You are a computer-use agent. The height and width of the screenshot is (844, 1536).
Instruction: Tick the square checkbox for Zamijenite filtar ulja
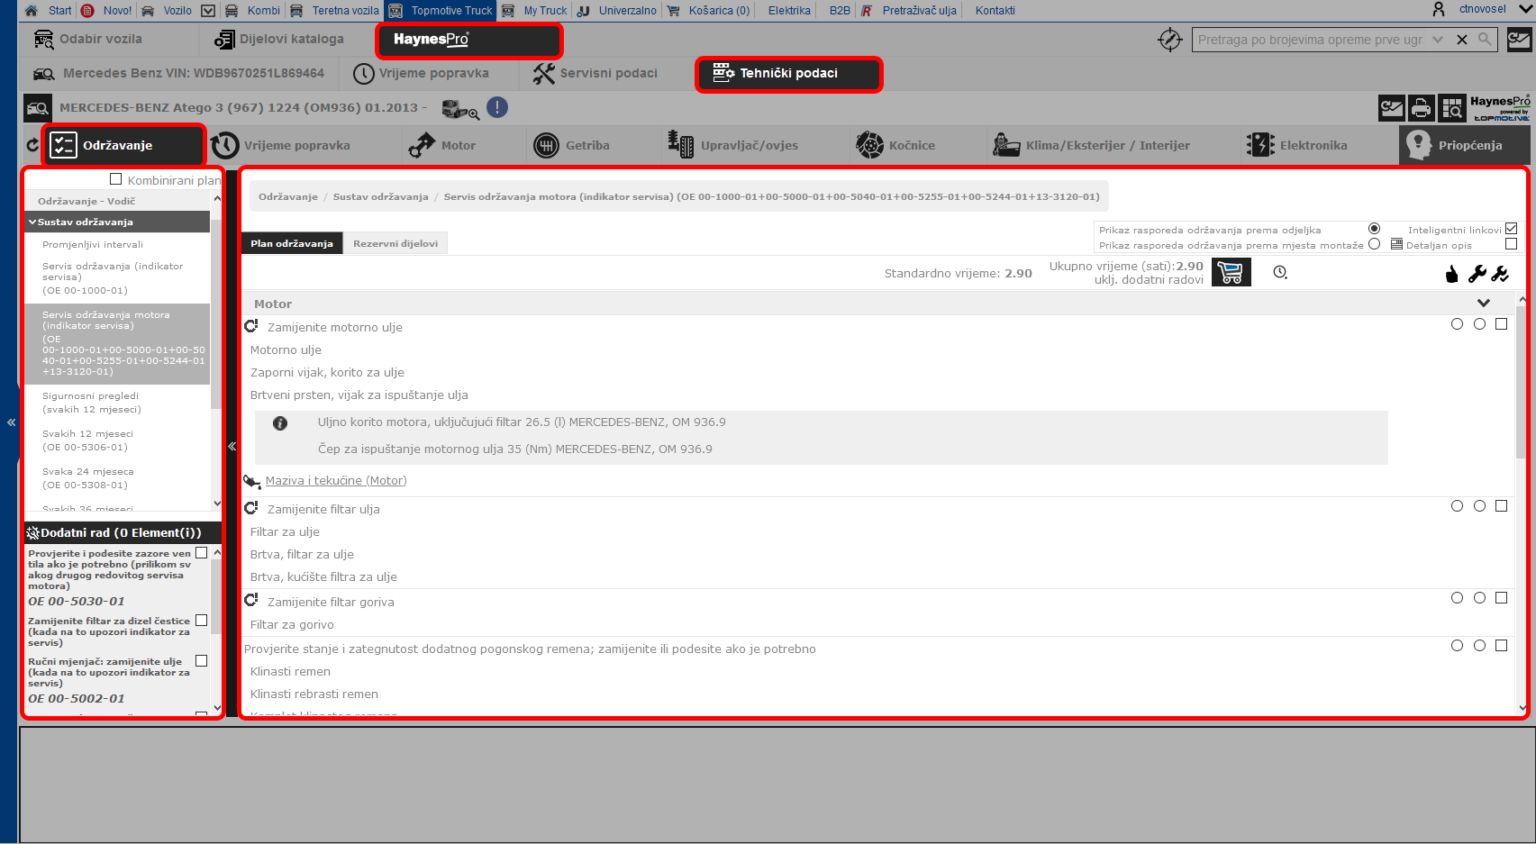tap(1501, 506)
